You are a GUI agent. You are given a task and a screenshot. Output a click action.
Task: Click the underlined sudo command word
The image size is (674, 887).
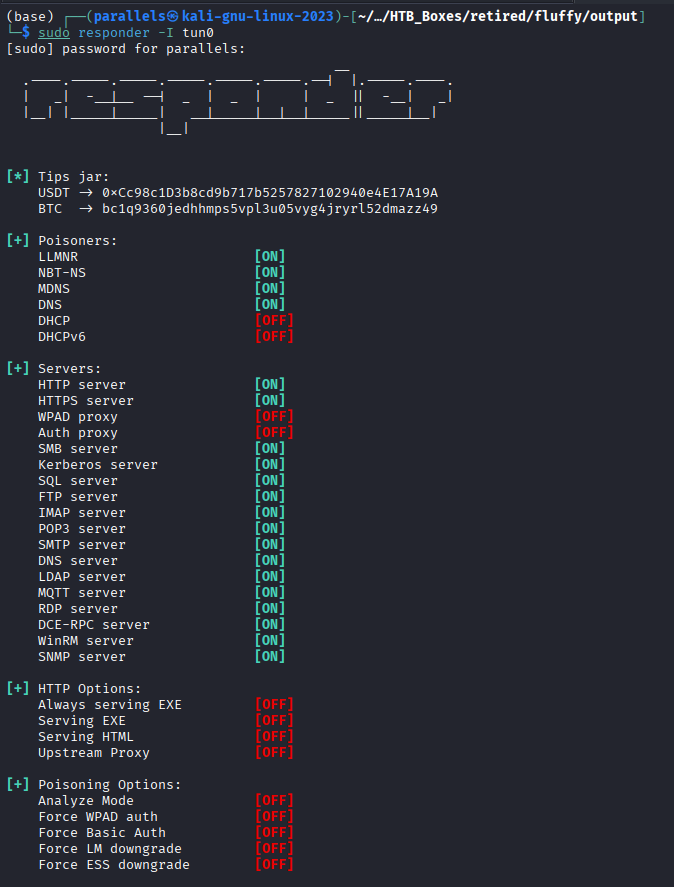[x=54, y=33]
